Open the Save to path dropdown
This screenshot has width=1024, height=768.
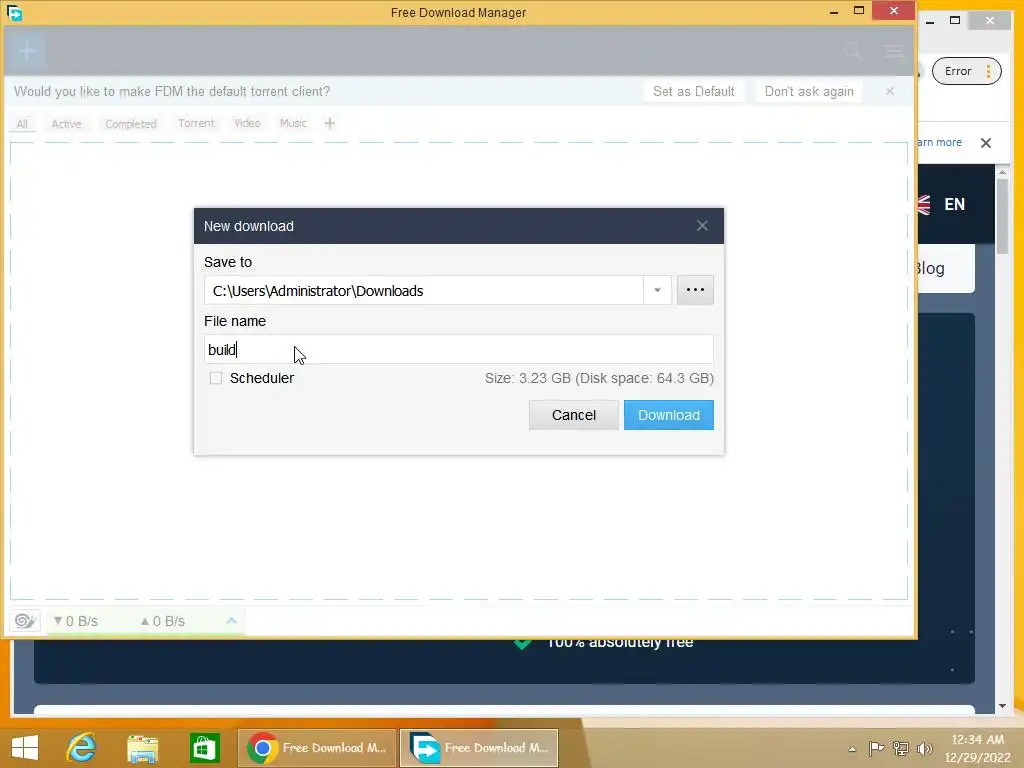click(x=657, y=290)
